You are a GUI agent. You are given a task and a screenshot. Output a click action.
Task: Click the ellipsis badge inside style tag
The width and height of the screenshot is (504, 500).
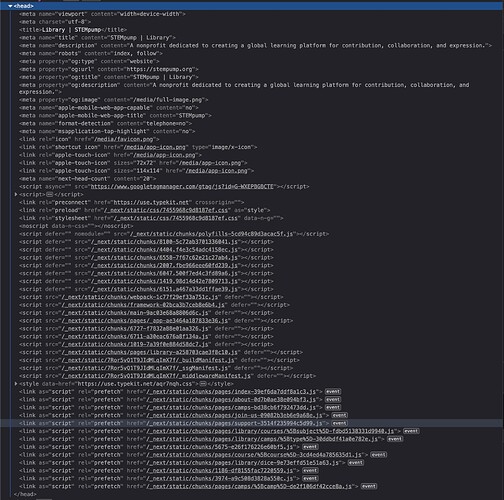[x=203, y=384]
